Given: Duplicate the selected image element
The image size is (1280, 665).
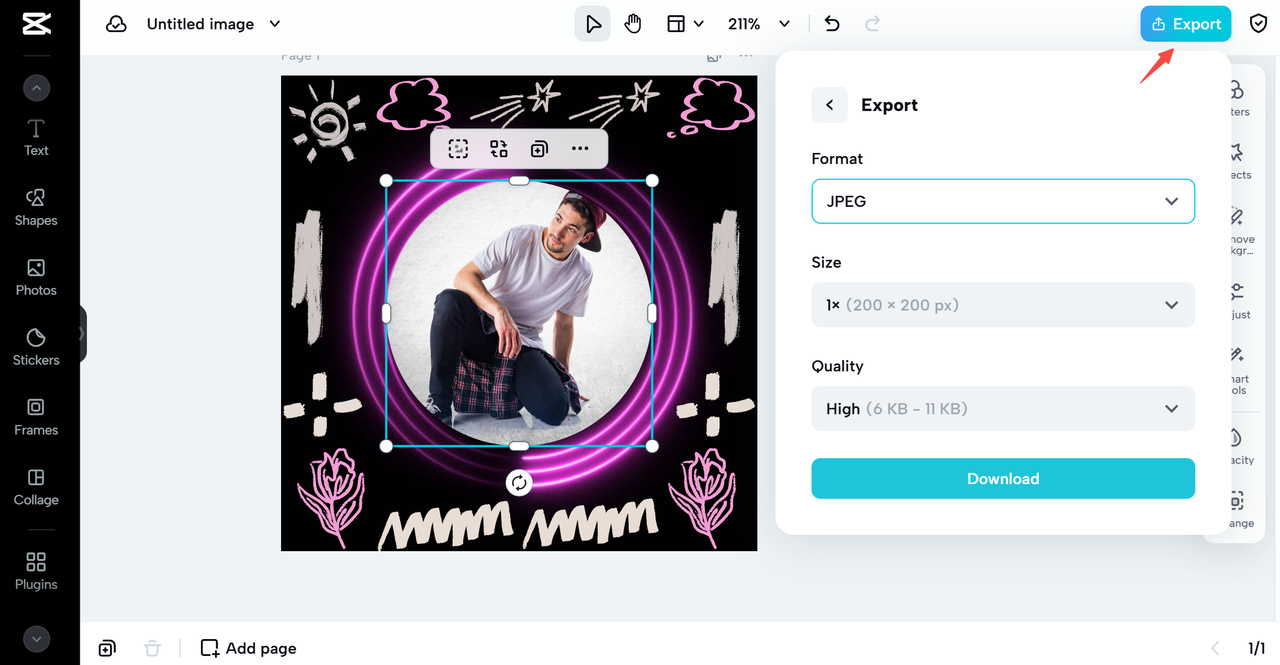Looking at the screenshot, I should (x=539, y=149).
